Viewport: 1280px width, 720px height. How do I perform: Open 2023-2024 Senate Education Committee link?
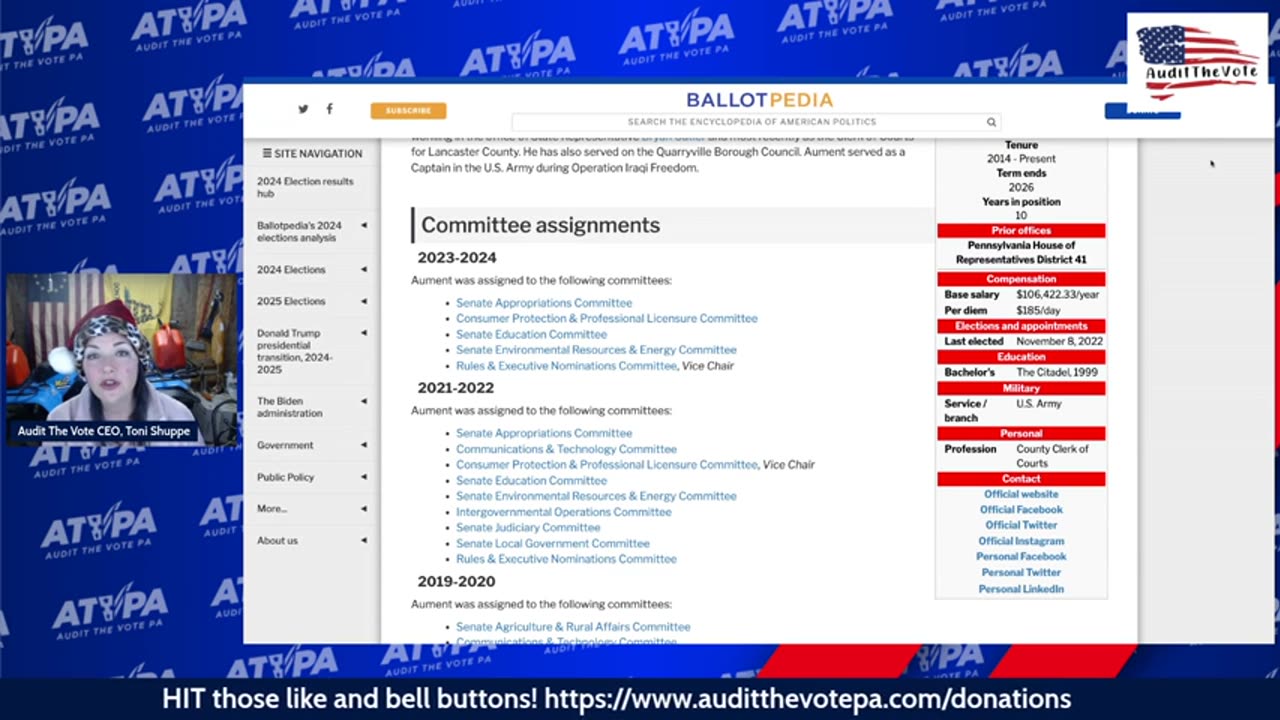coord(531,334)
